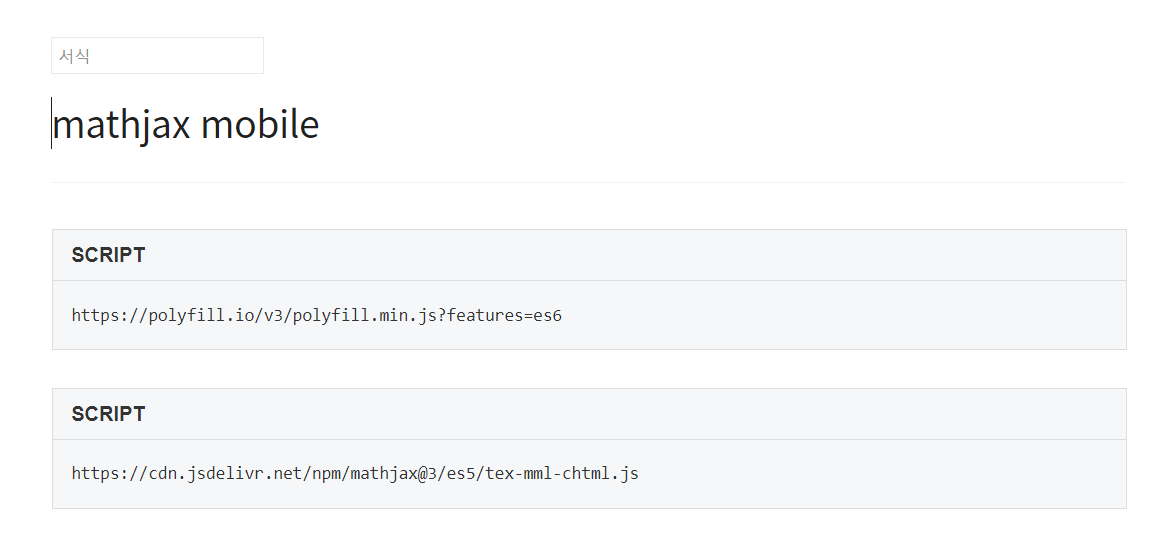This screenshot has height=551, width=1159.
Task: Click the first SCRIPT block header above polyfill URL
Action: (x=589, y=255)
